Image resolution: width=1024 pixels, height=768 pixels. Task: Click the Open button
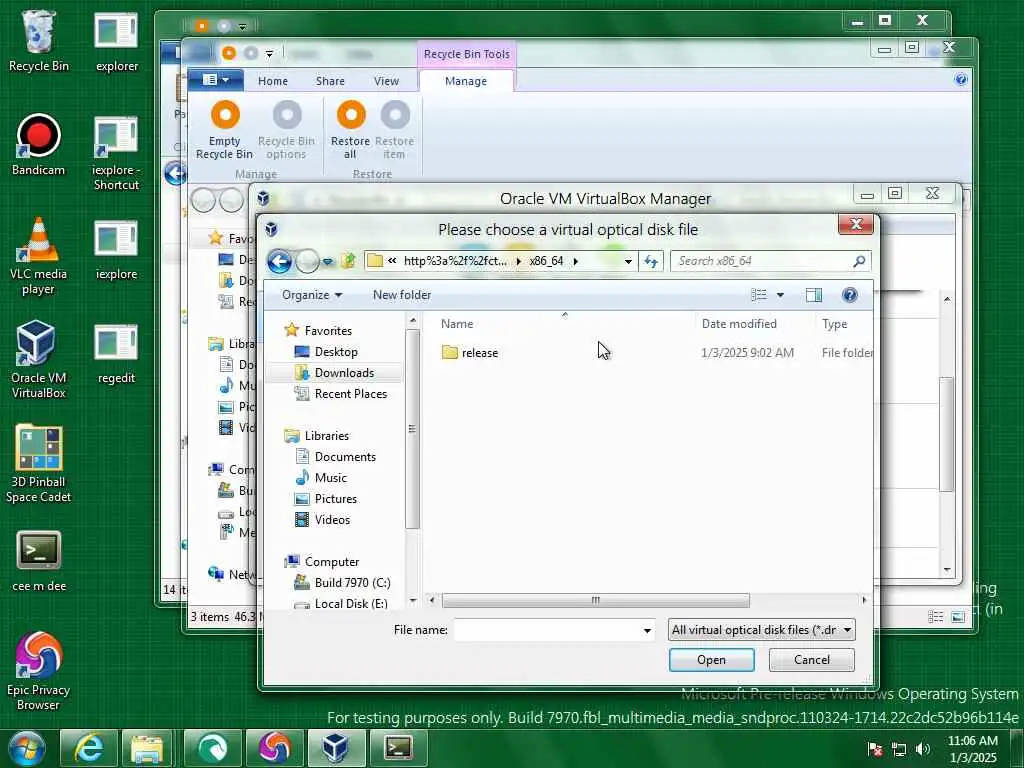(711, 660)
